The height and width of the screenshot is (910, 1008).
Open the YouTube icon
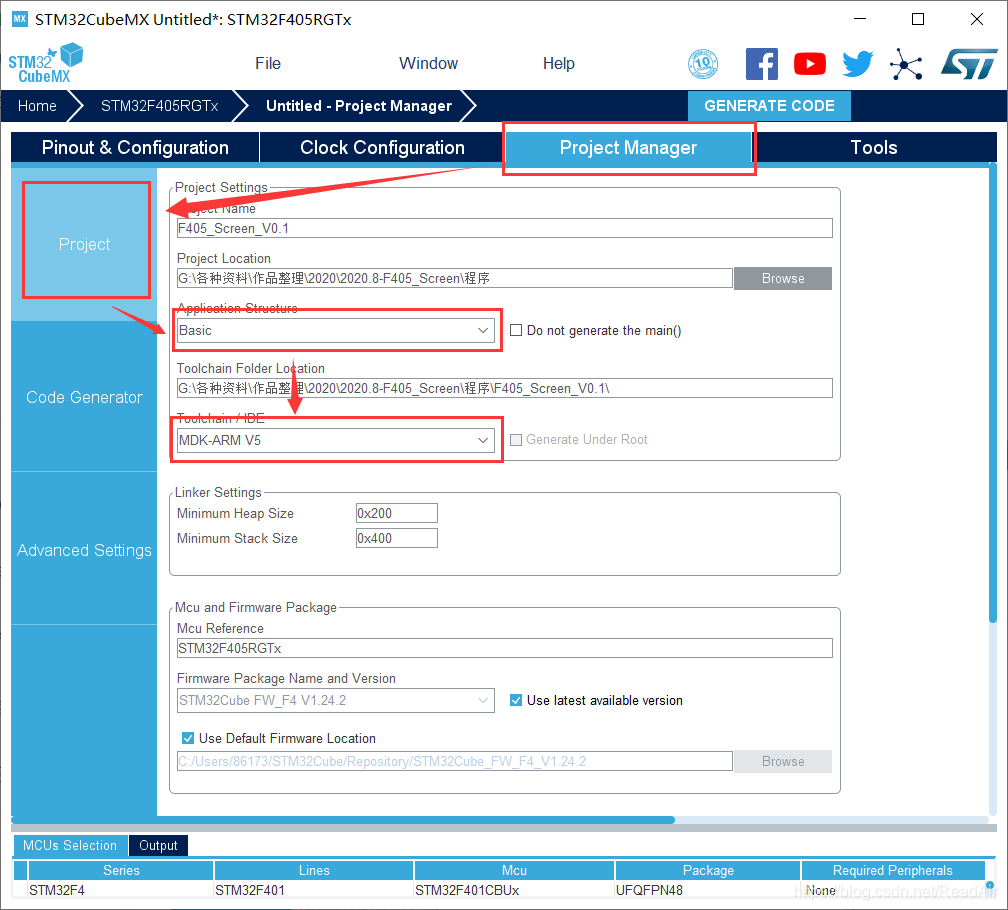(x=810, y=64)
